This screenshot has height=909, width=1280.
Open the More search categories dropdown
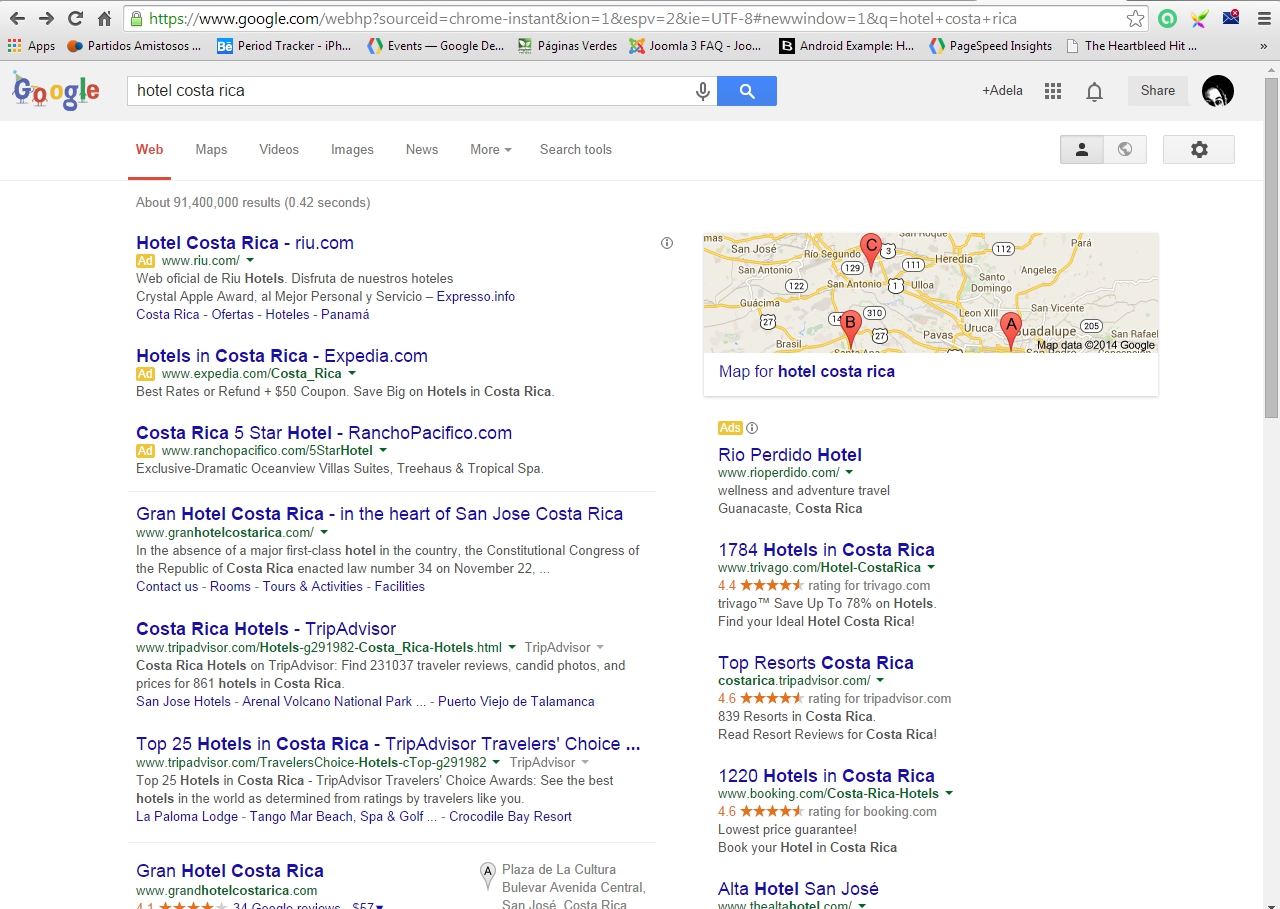489,149
